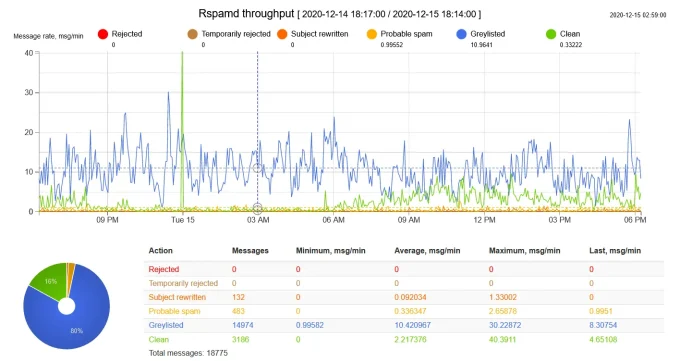Click the Minimum, msg/min column header
The width and height of the screenshot is (680, 361).
(330, 250)
